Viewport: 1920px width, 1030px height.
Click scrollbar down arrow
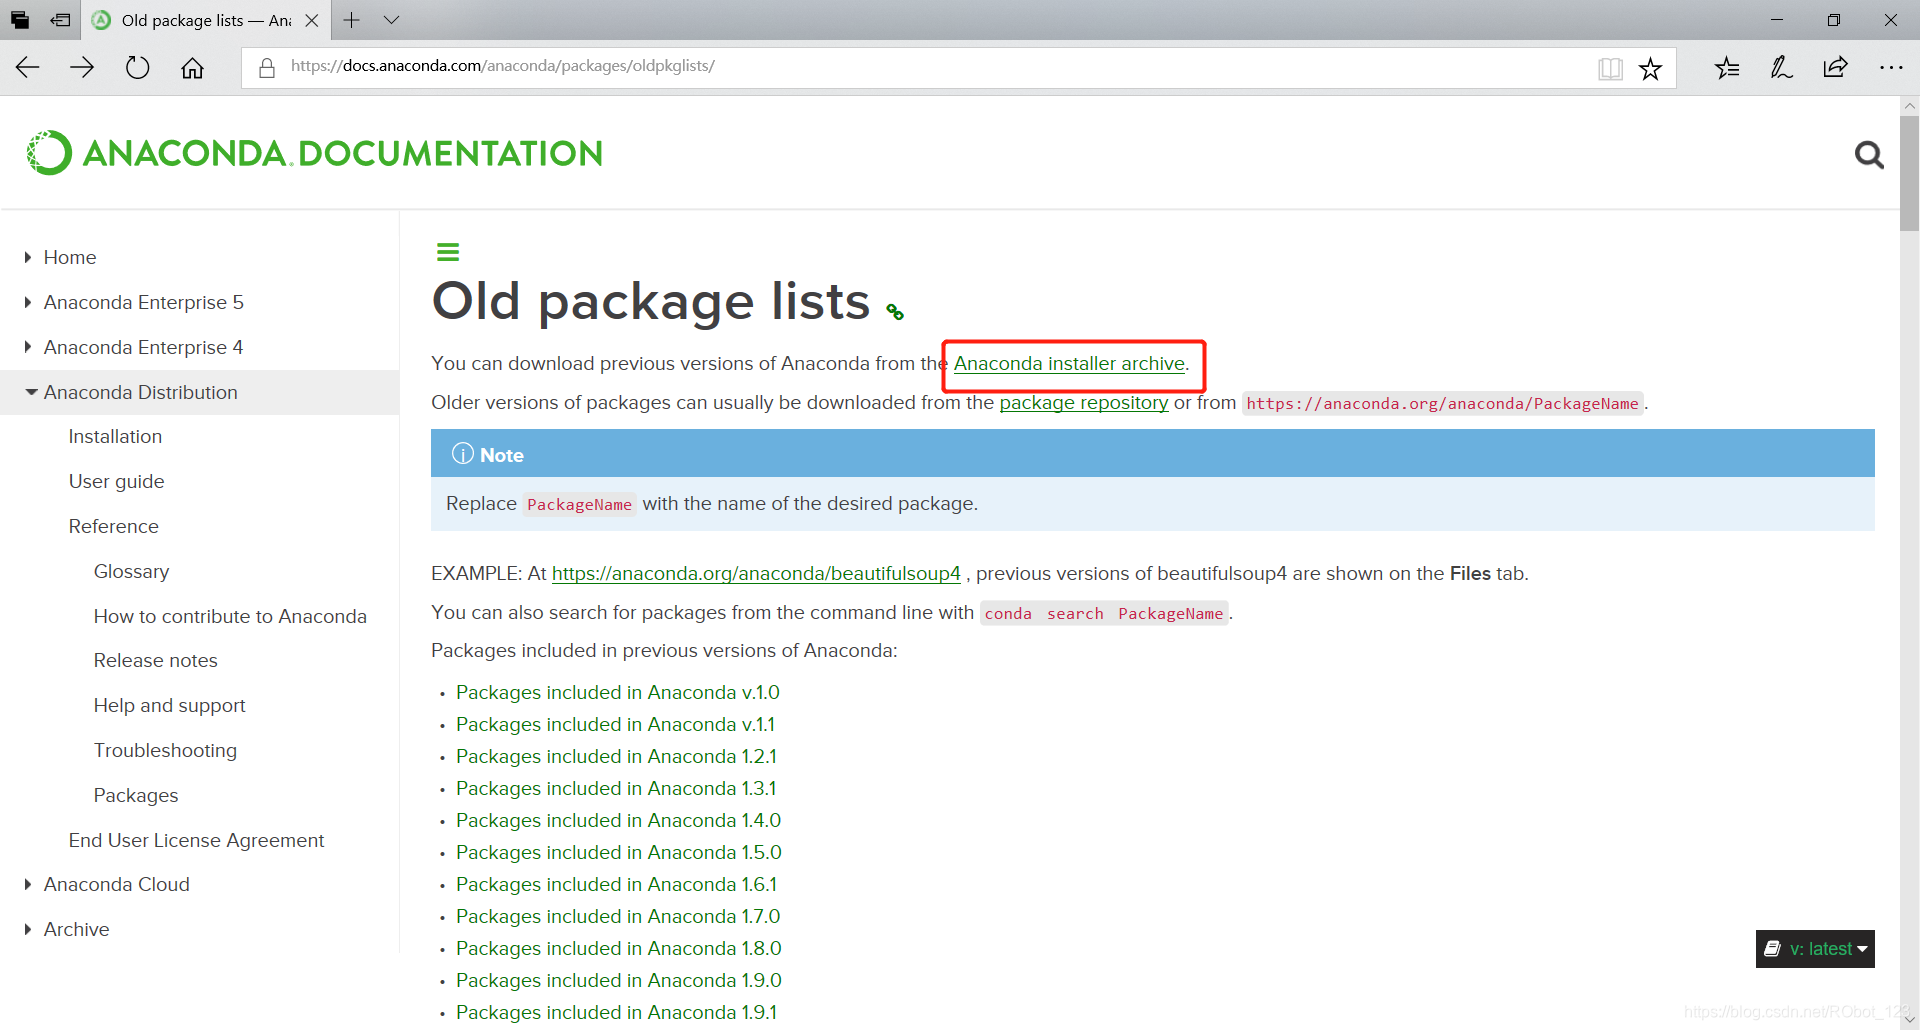1909,1019
